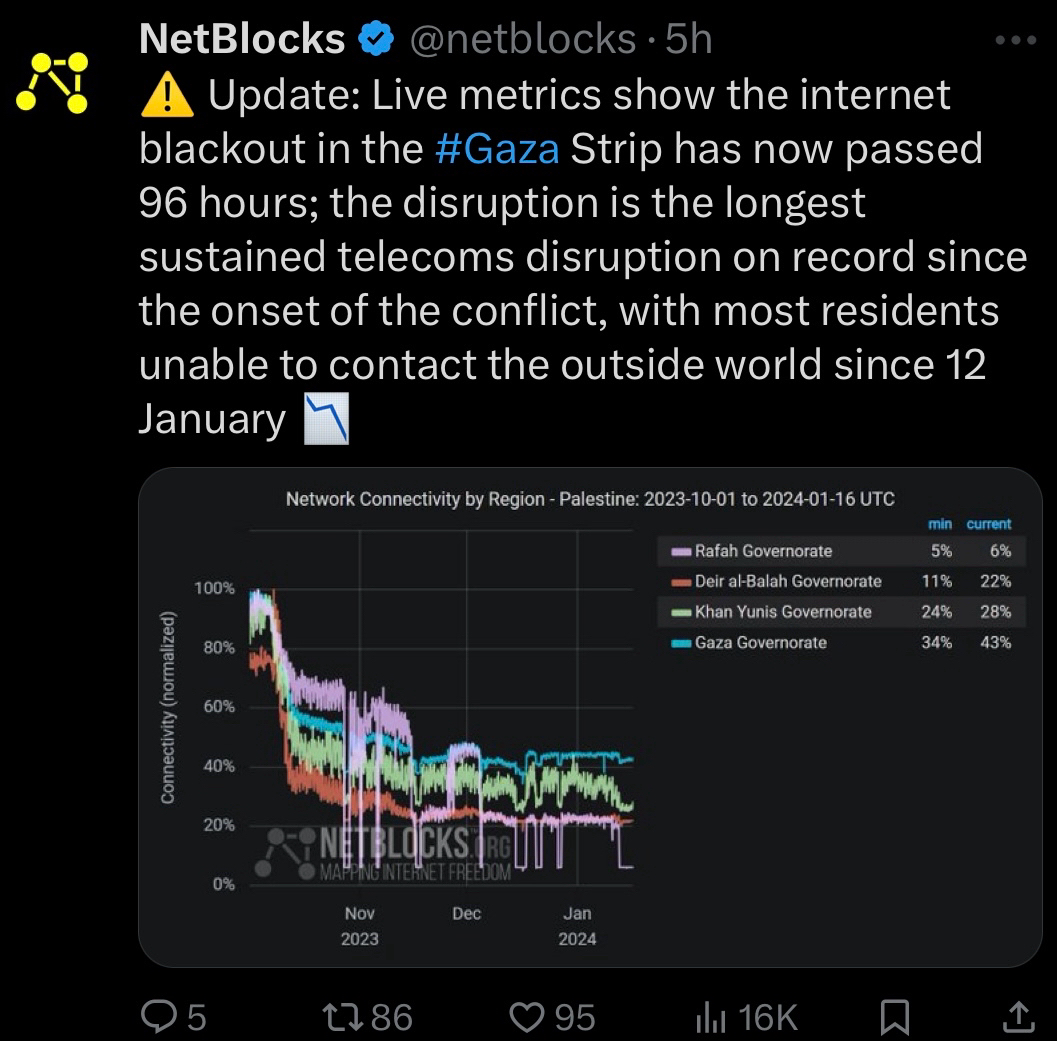Click the Rafah Governorate purple legend swatch

point(683,551)
